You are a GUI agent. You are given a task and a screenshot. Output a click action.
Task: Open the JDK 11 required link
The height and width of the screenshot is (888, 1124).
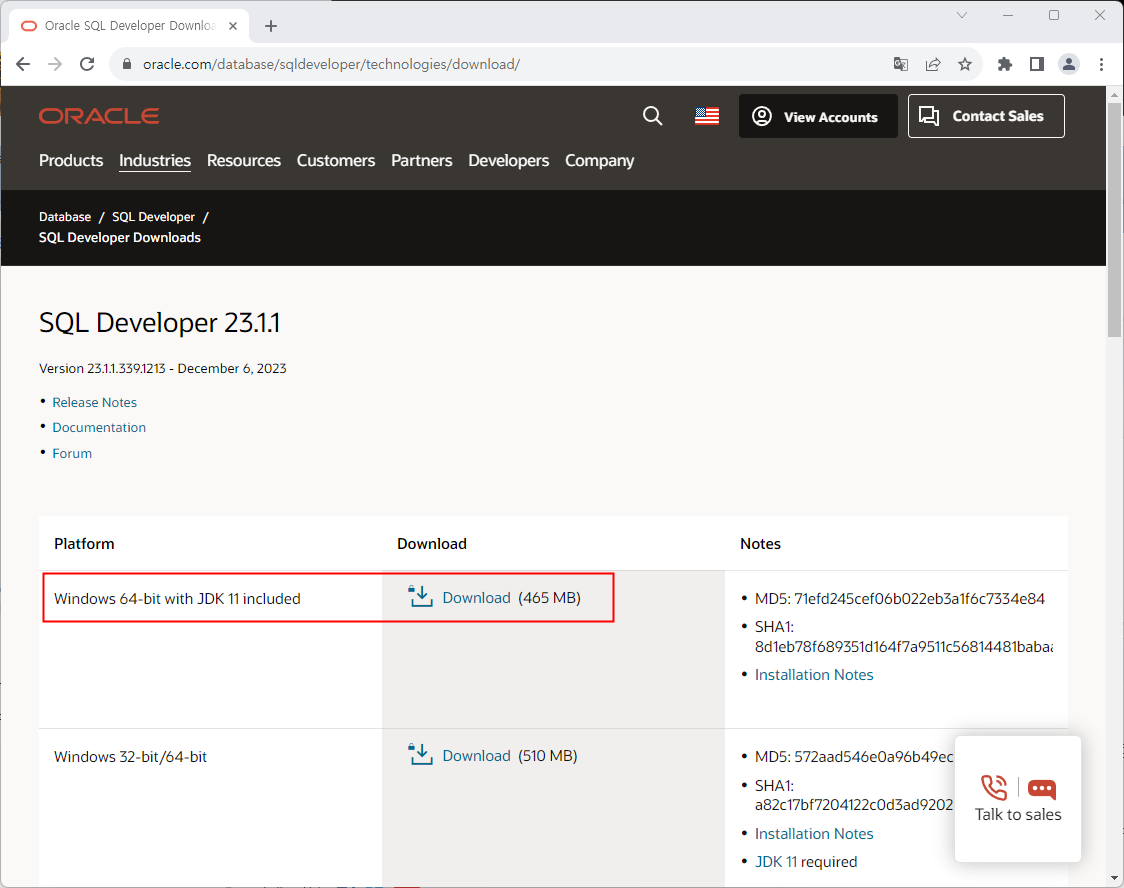(776, 861)
